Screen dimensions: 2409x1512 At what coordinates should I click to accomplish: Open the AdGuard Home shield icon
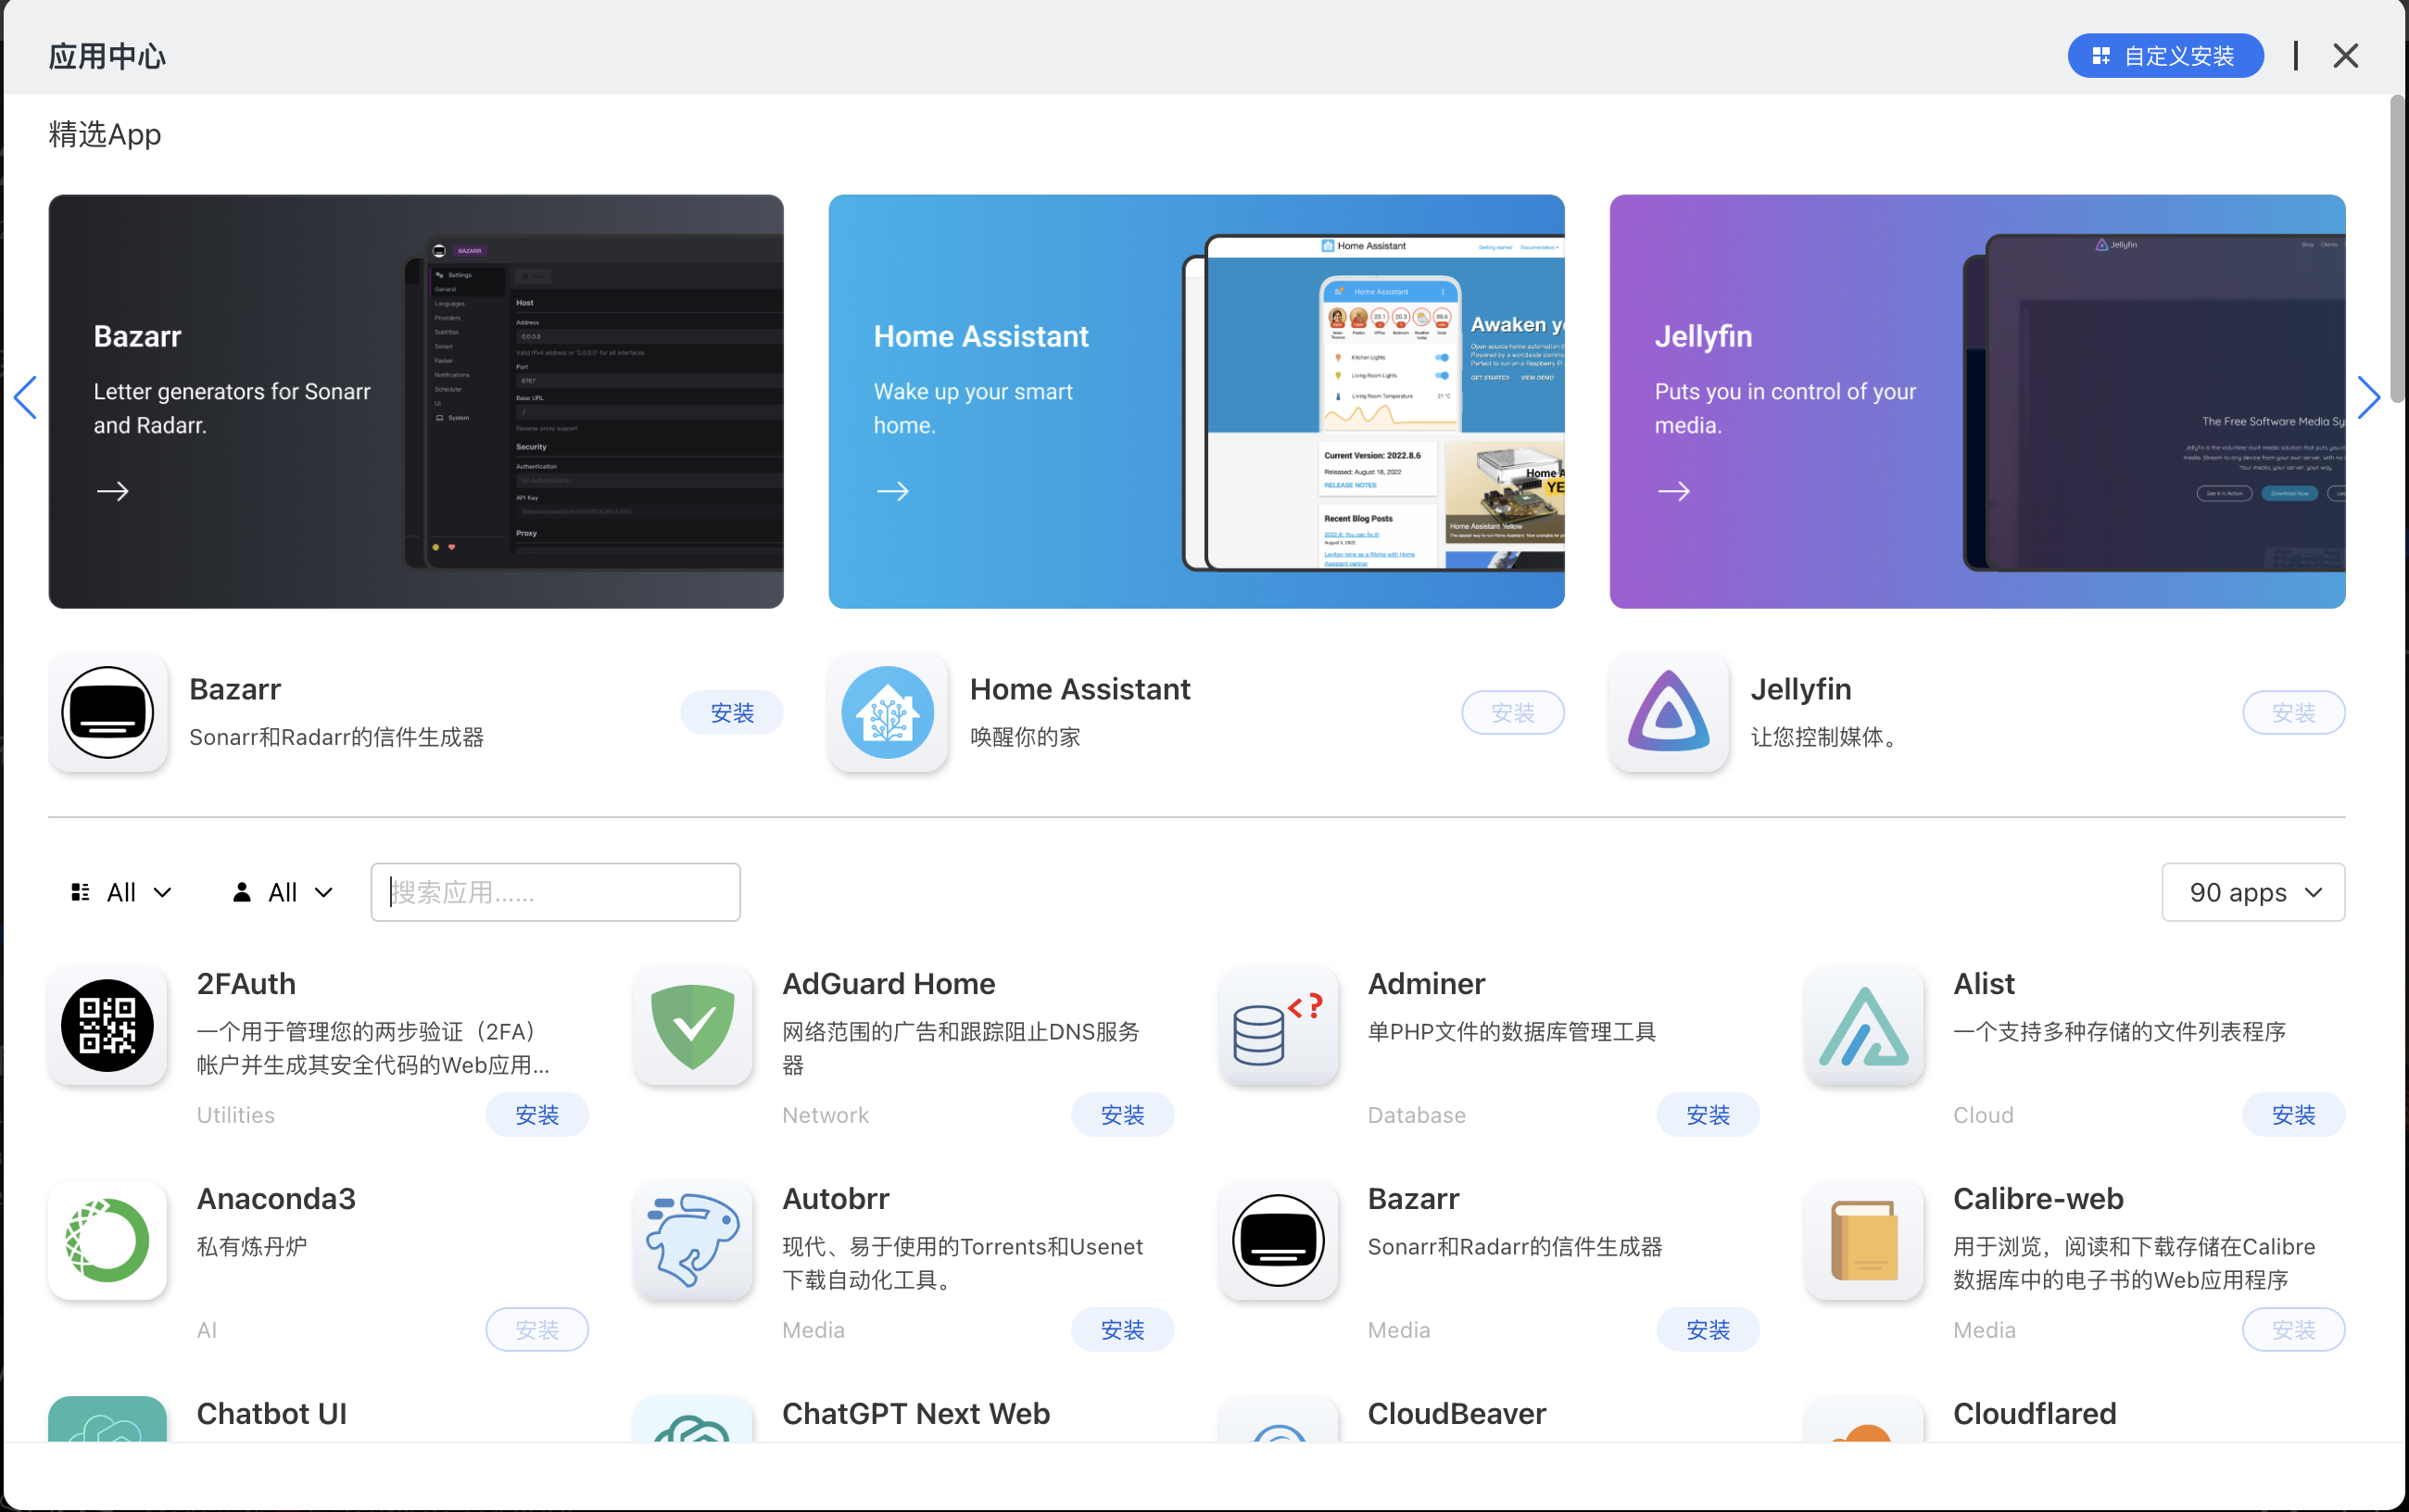coord(692,1025)
